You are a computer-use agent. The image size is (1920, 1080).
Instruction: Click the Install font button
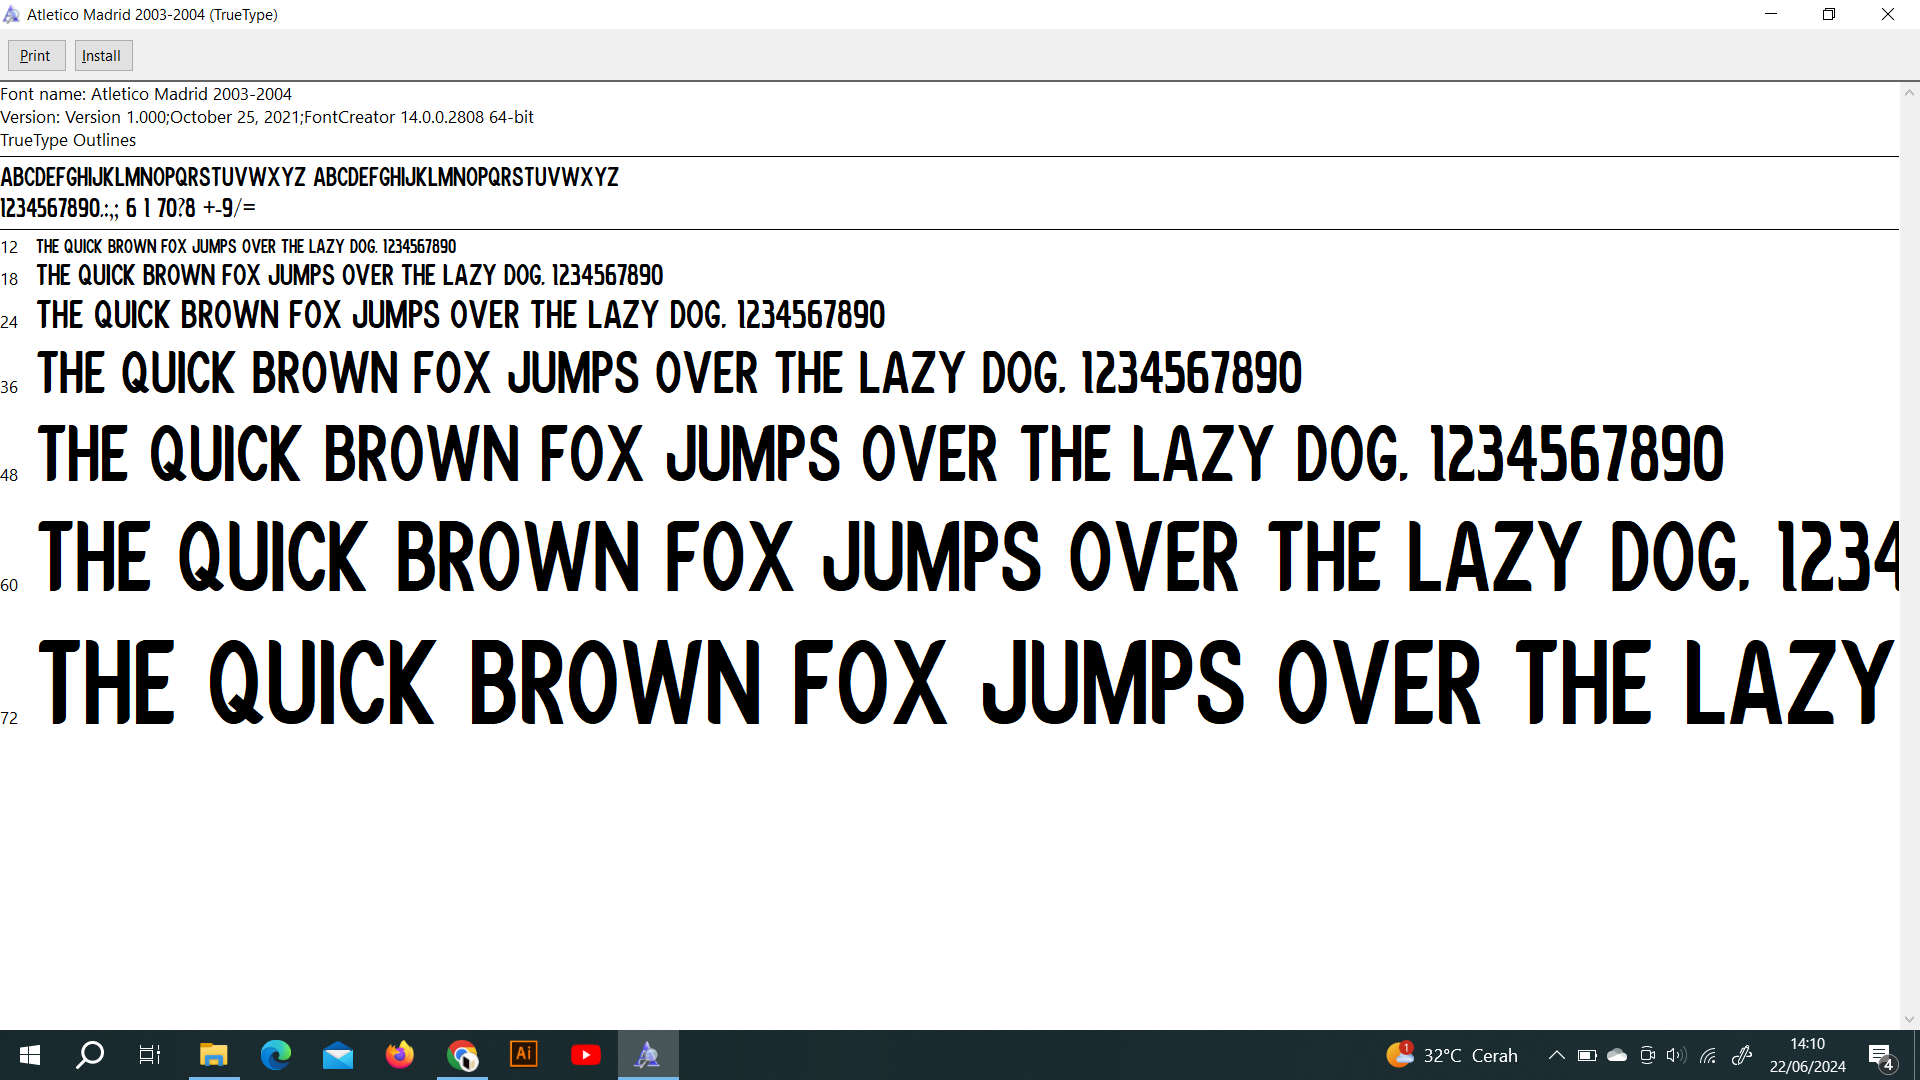pyautogui.click(x=102, y=56)
